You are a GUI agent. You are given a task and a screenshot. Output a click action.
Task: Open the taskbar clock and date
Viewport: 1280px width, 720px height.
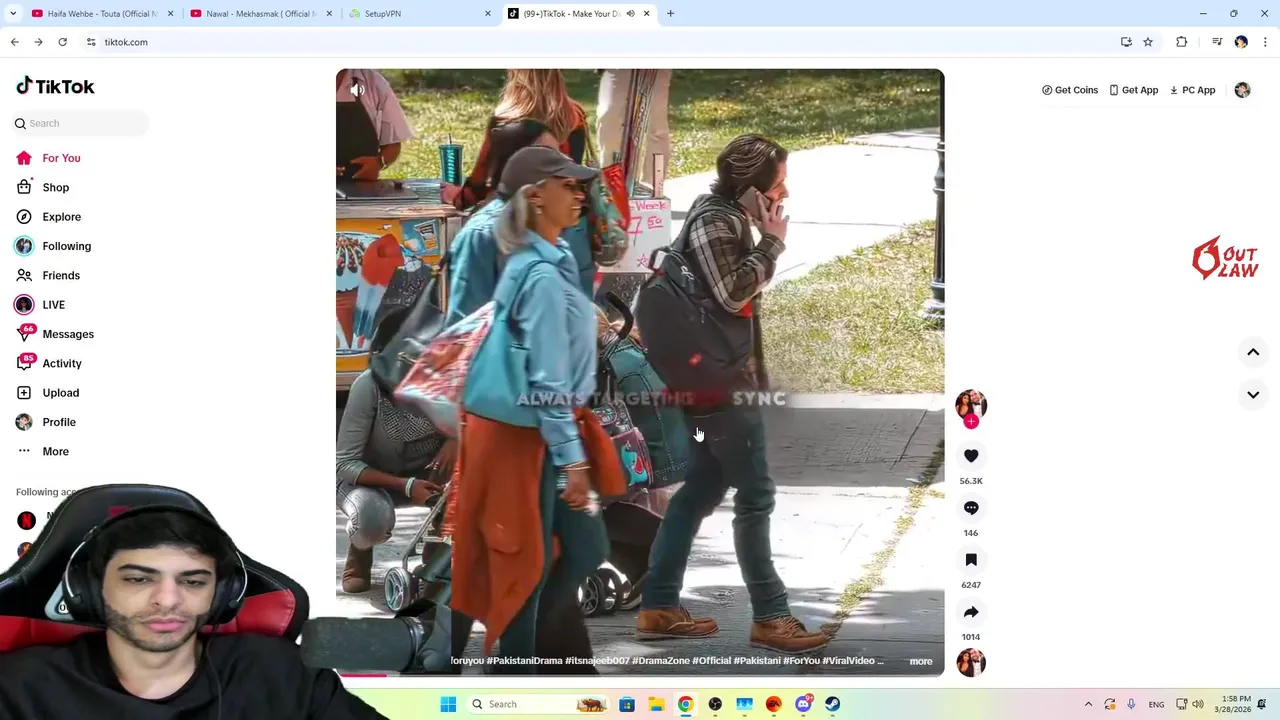click(1236, 704)
